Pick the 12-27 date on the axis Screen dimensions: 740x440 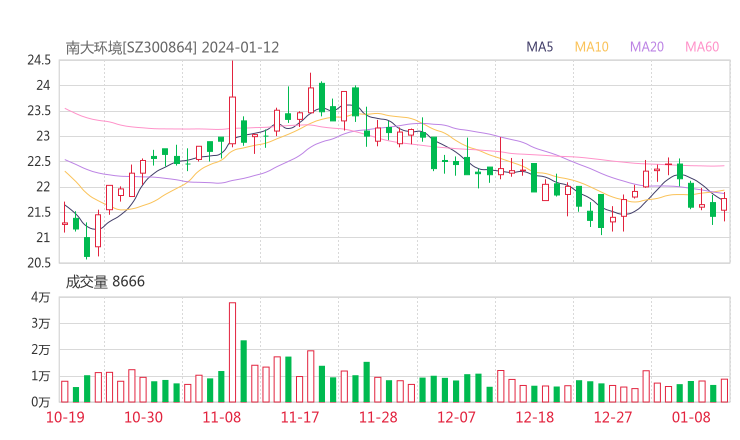coord(613,418)
